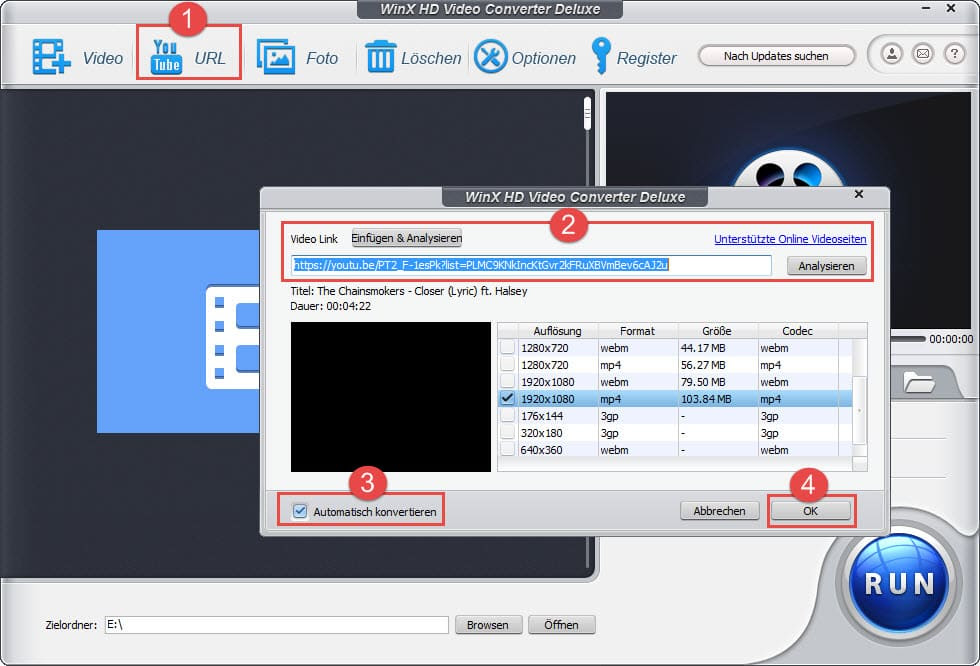Viewport: 980px width, 666px height.
Task: Check the 1280x720 mp4 row checkbox
Action: coord(508,364)
